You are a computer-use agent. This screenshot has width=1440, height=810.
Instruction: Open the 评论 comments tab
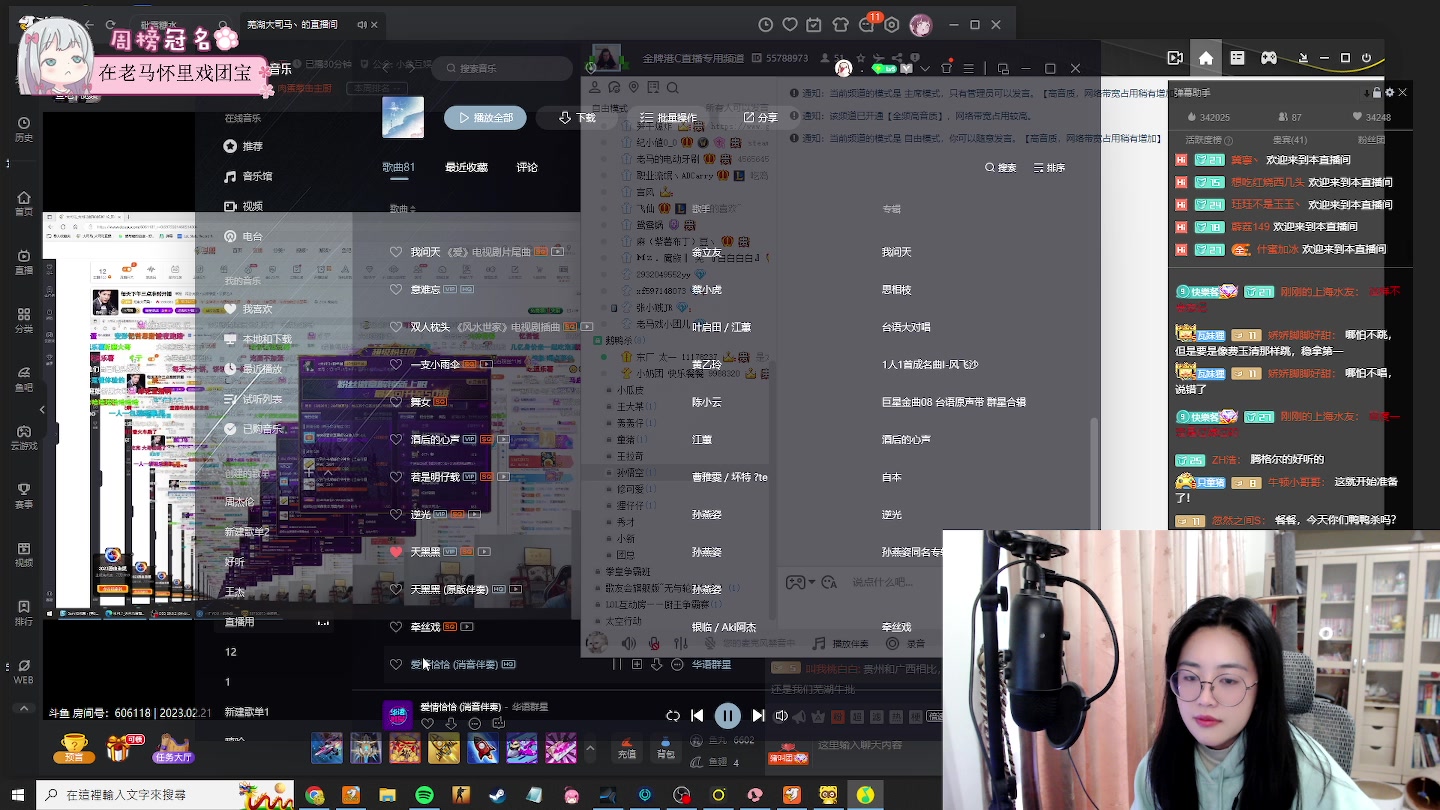(527, 167)
